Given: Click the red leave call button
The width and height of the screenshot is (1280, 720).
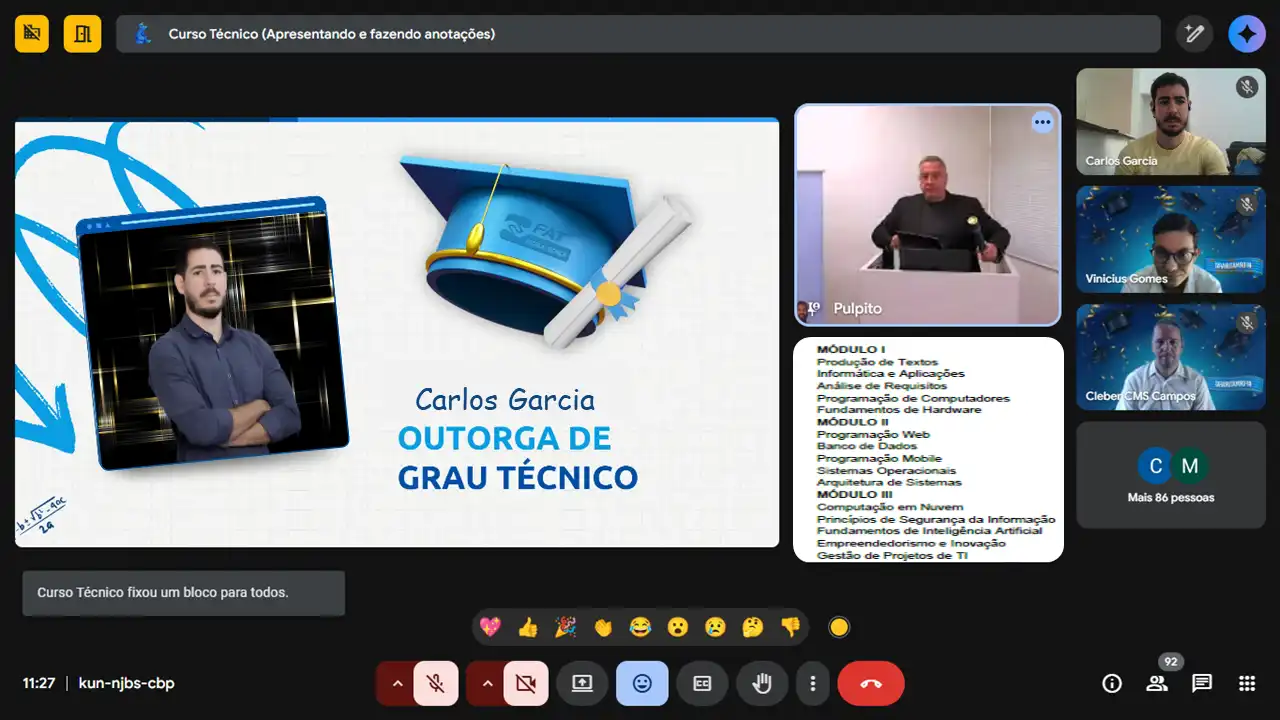Looking at the screenshot, I should click(x=870, y=684).
